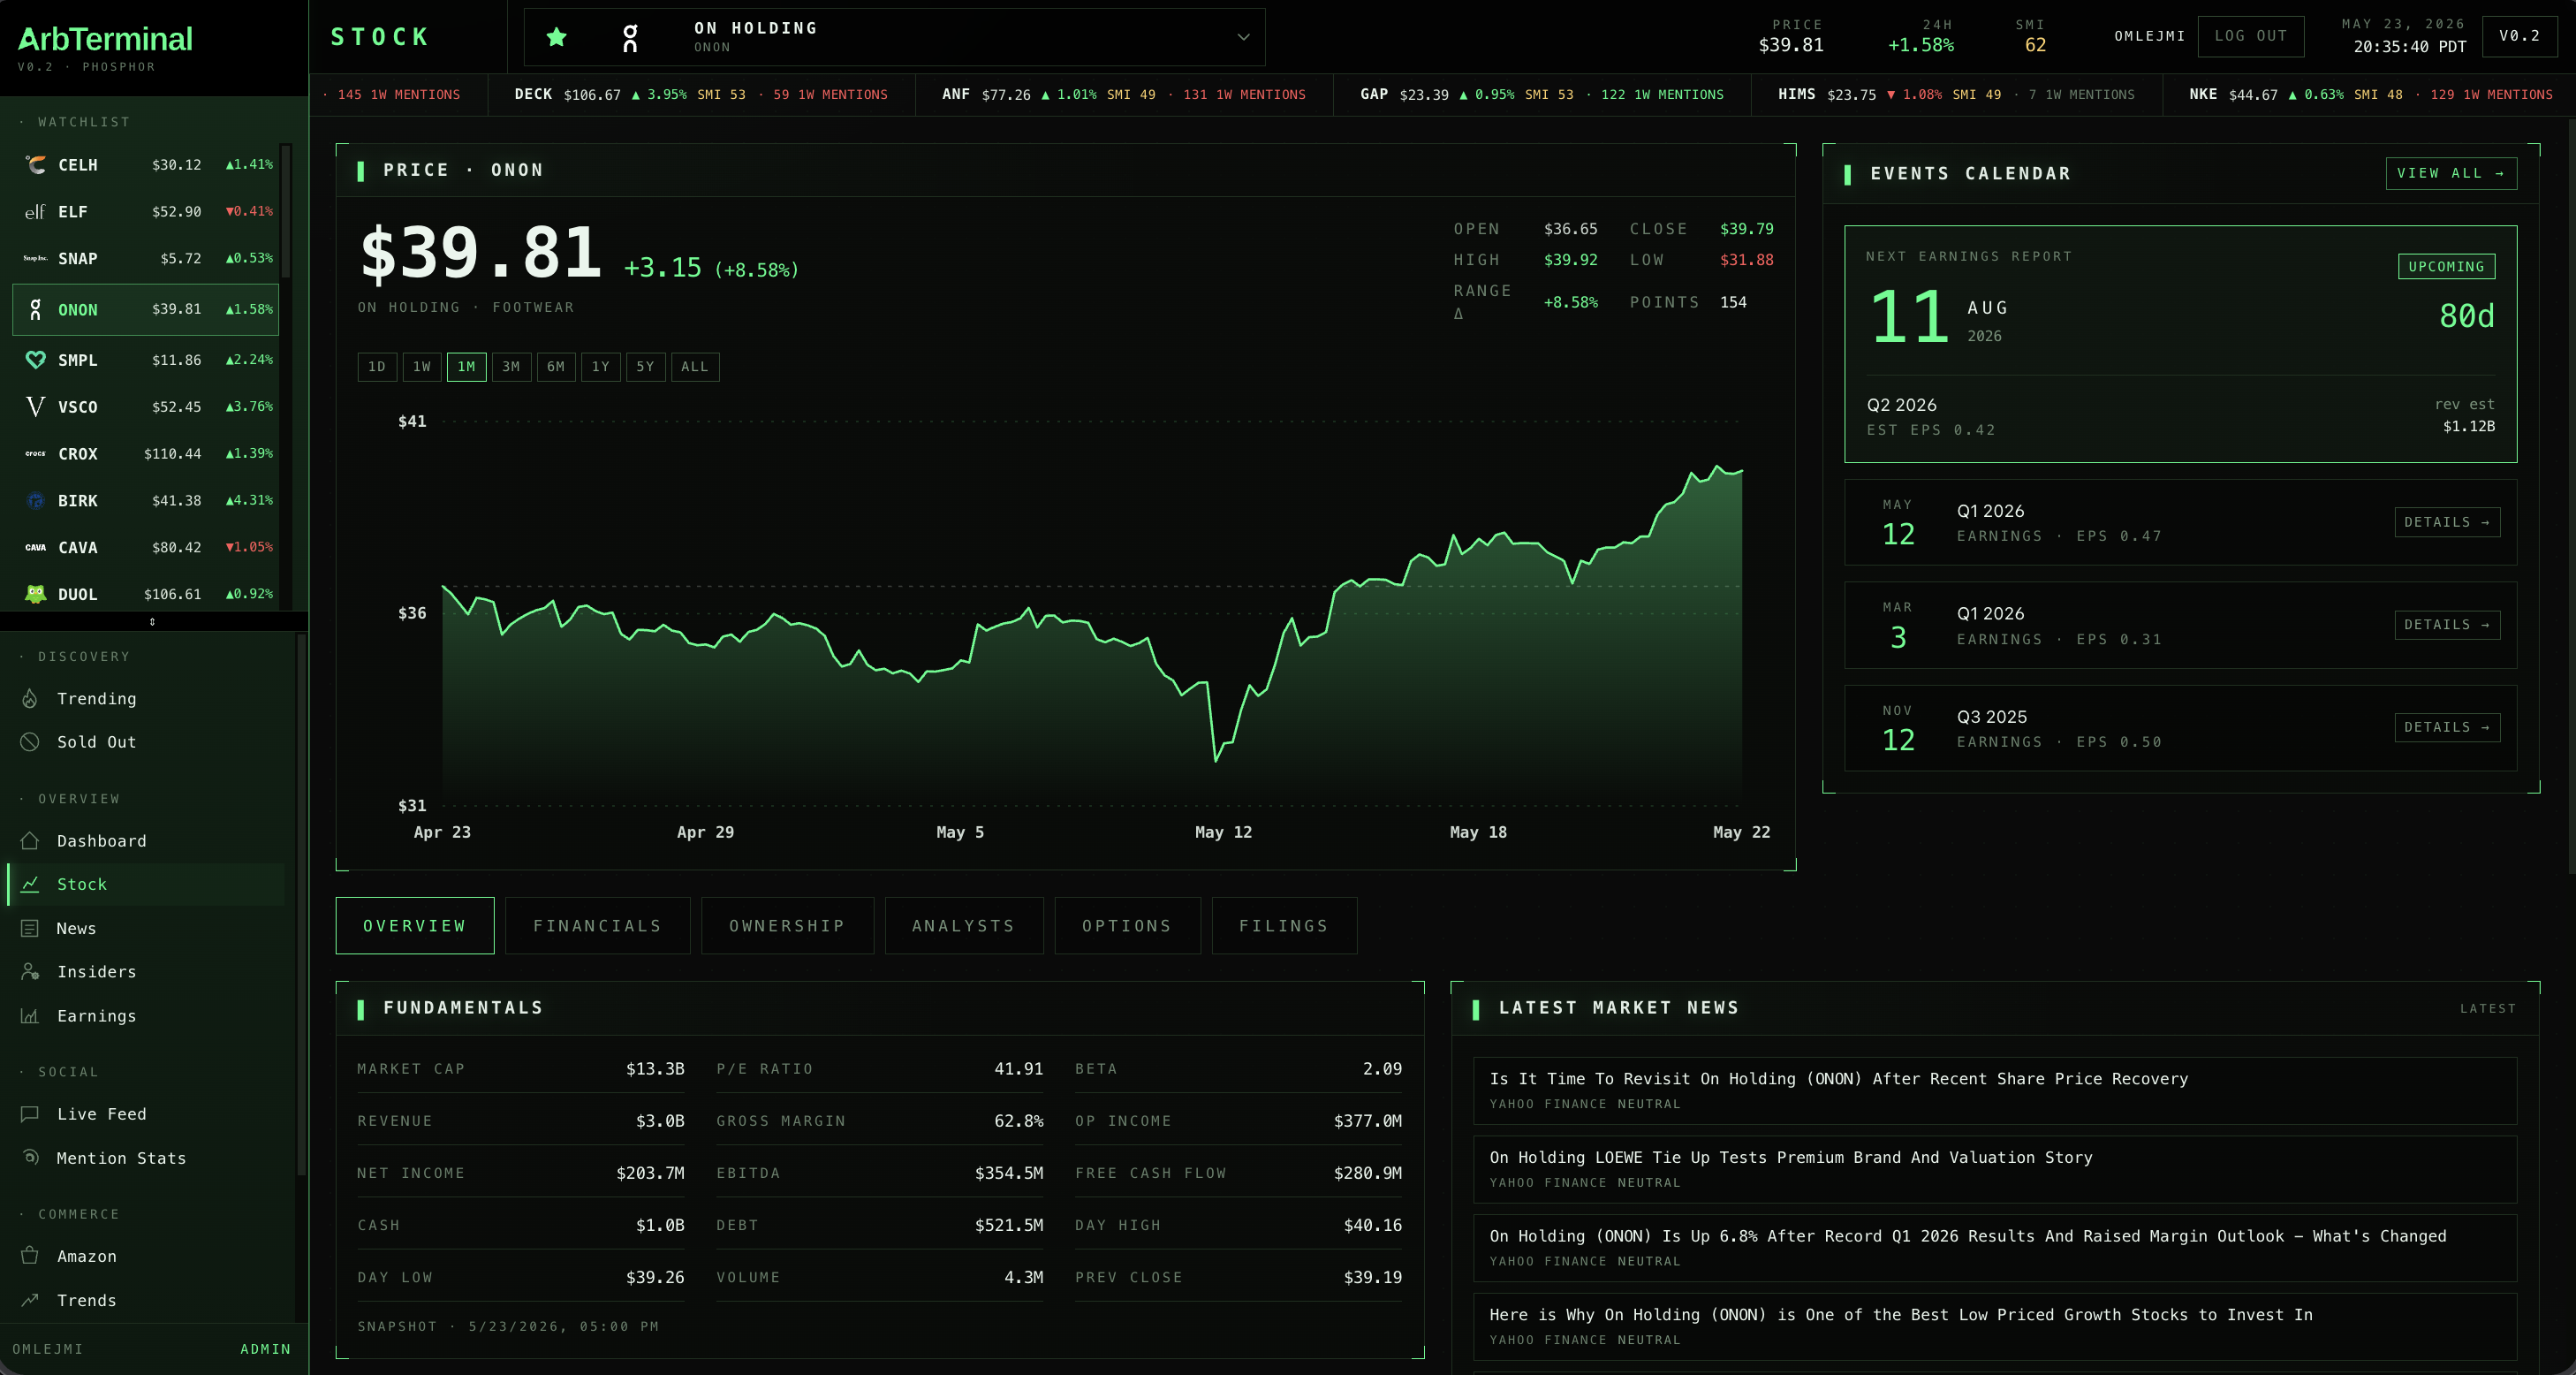Viewport: 2576px width, 1375px height.
Task: Click the Dashboard home icon
Action: click(x=30, y=841)
